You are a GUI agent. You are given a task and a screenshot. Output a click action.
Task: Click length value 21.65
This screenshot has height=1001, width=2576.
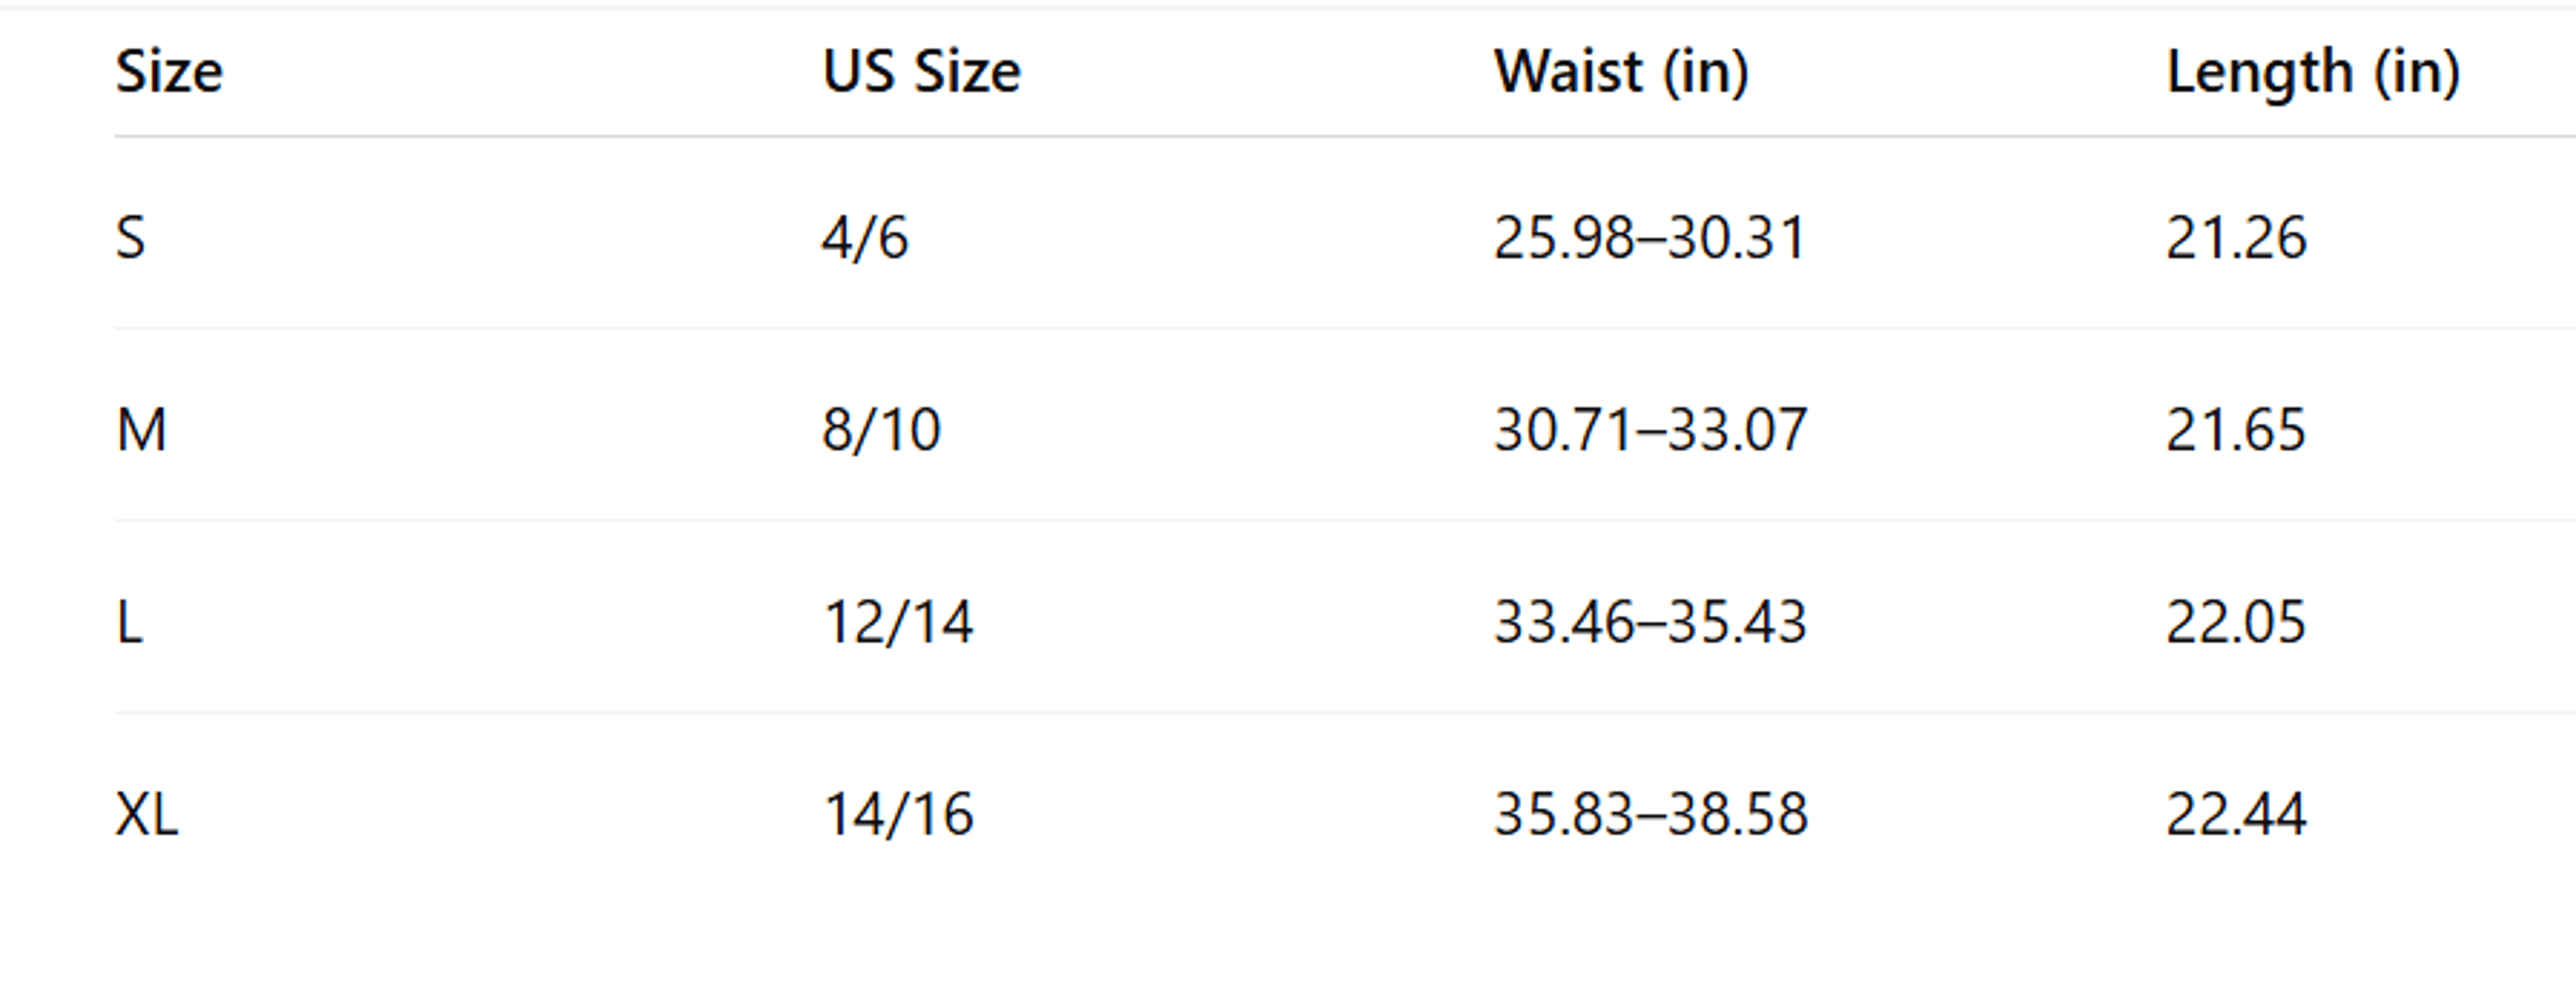coord(2236,430)
